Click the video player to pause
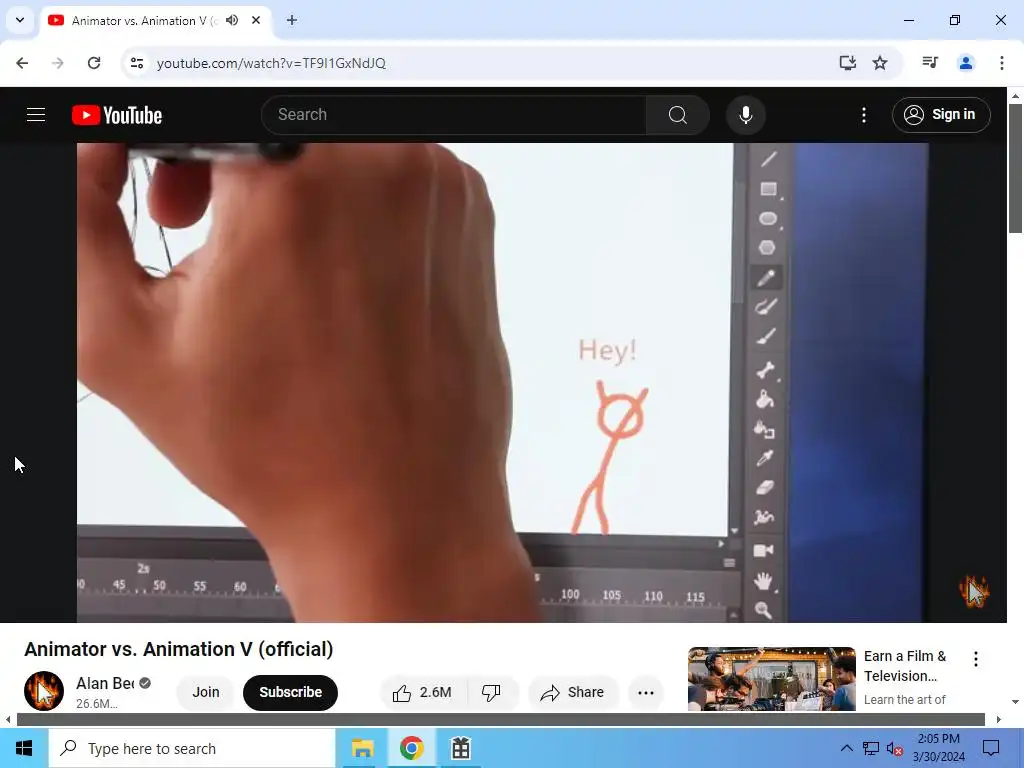The height and width of the screenshot is (768, 1024). coord(503,382)
